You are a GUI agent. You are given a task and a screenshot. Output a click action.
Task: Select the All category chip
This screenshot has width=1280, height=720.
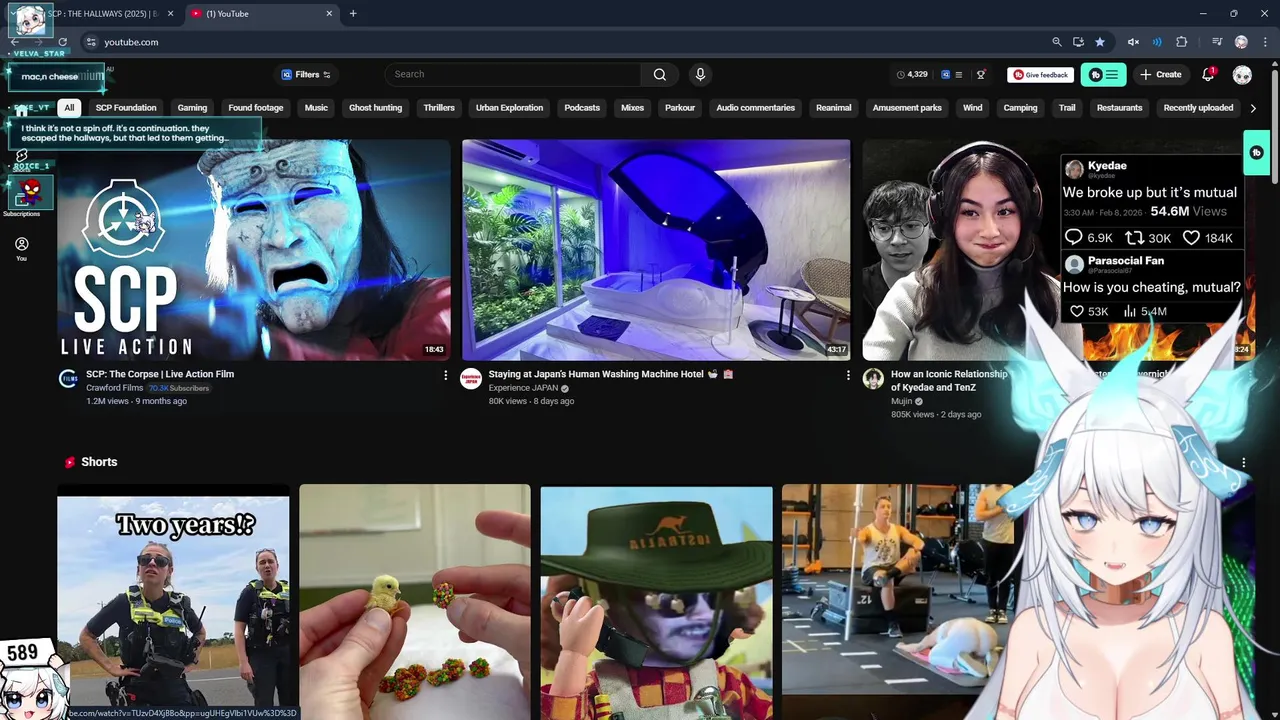coord(69,108)
